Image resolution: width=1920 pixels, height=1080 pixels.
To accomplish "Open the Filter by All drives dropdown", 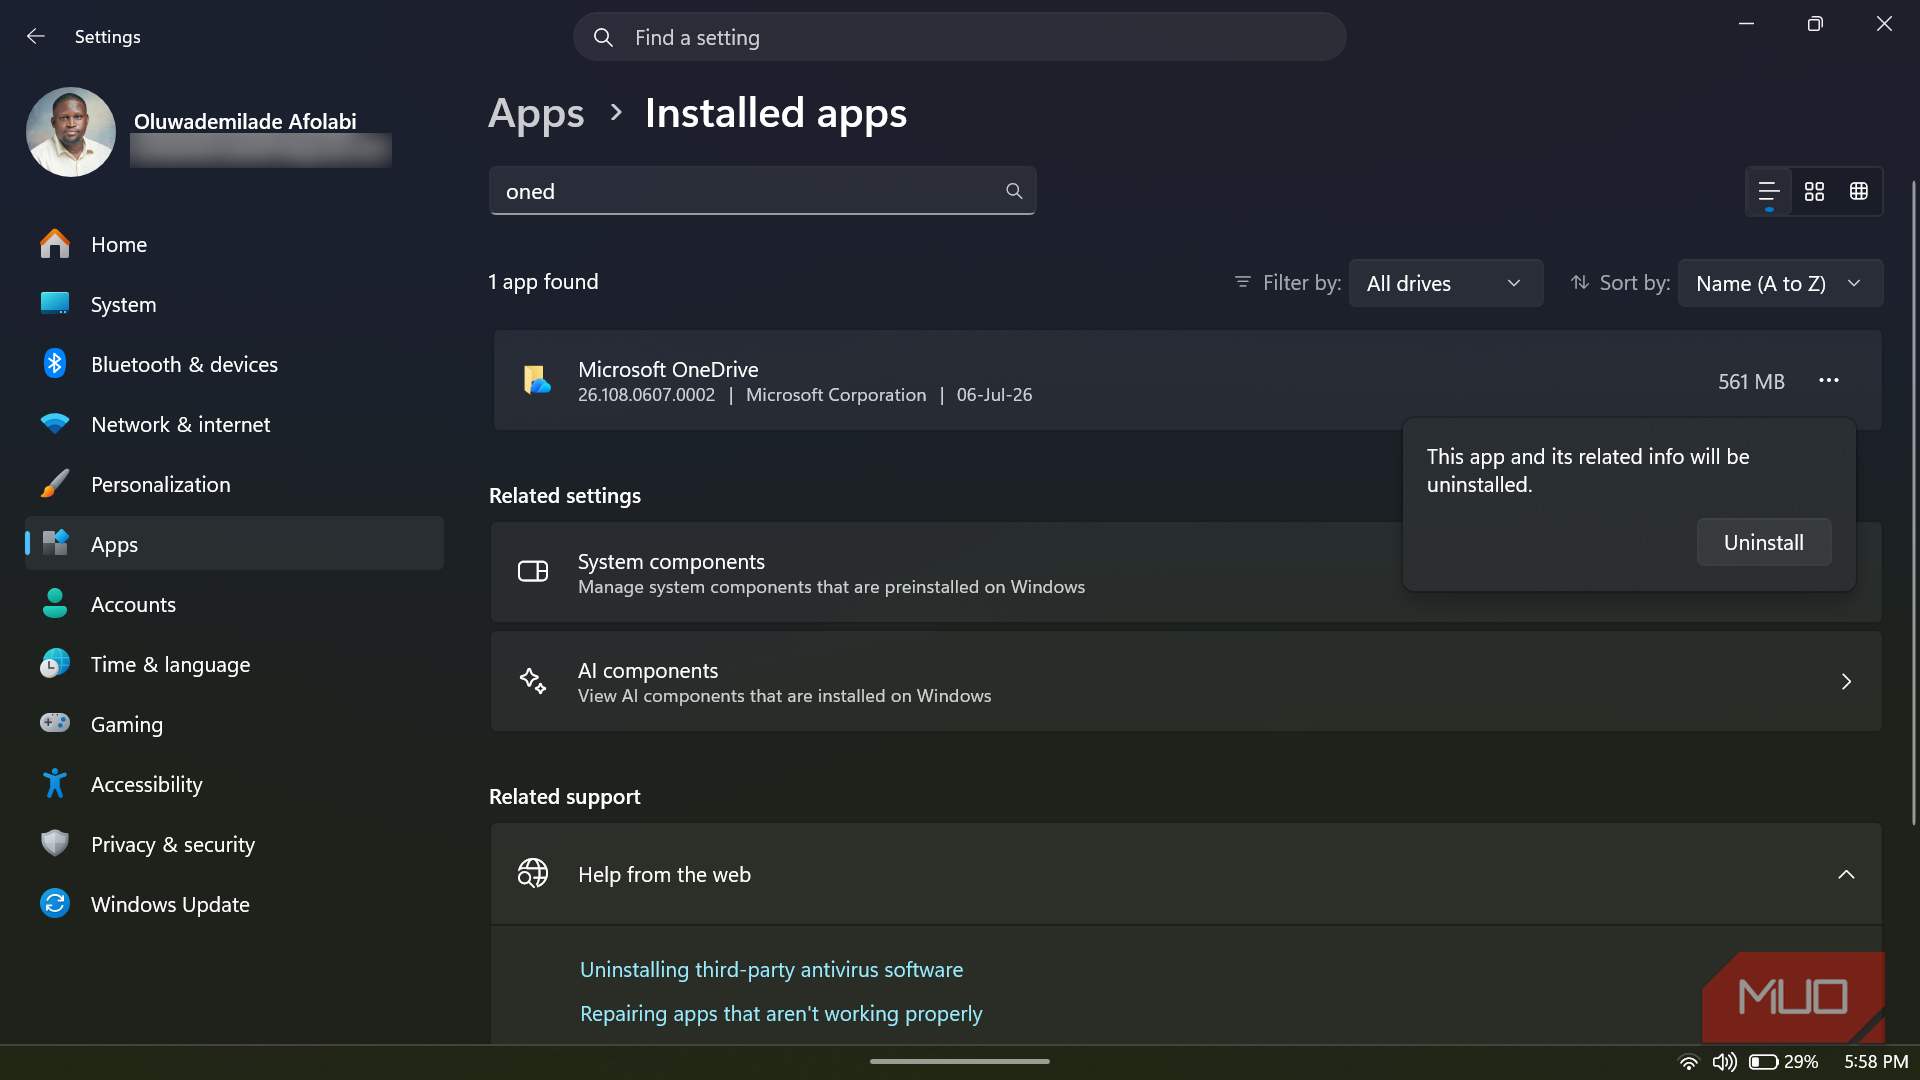I will pyautogui.click(x=1445, y=283).
